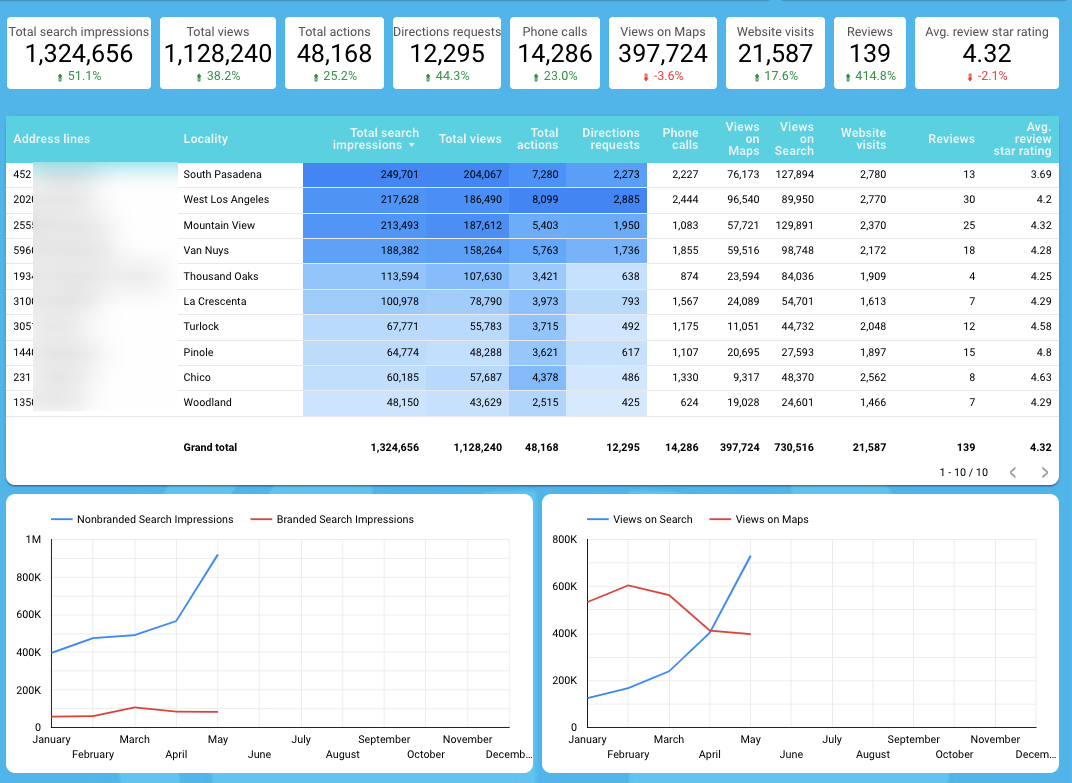The image size is (1072, 783).
Task: Click the green up arrow under Reviews scorecard
Action: pyautogui.click(x=848, y=77)
